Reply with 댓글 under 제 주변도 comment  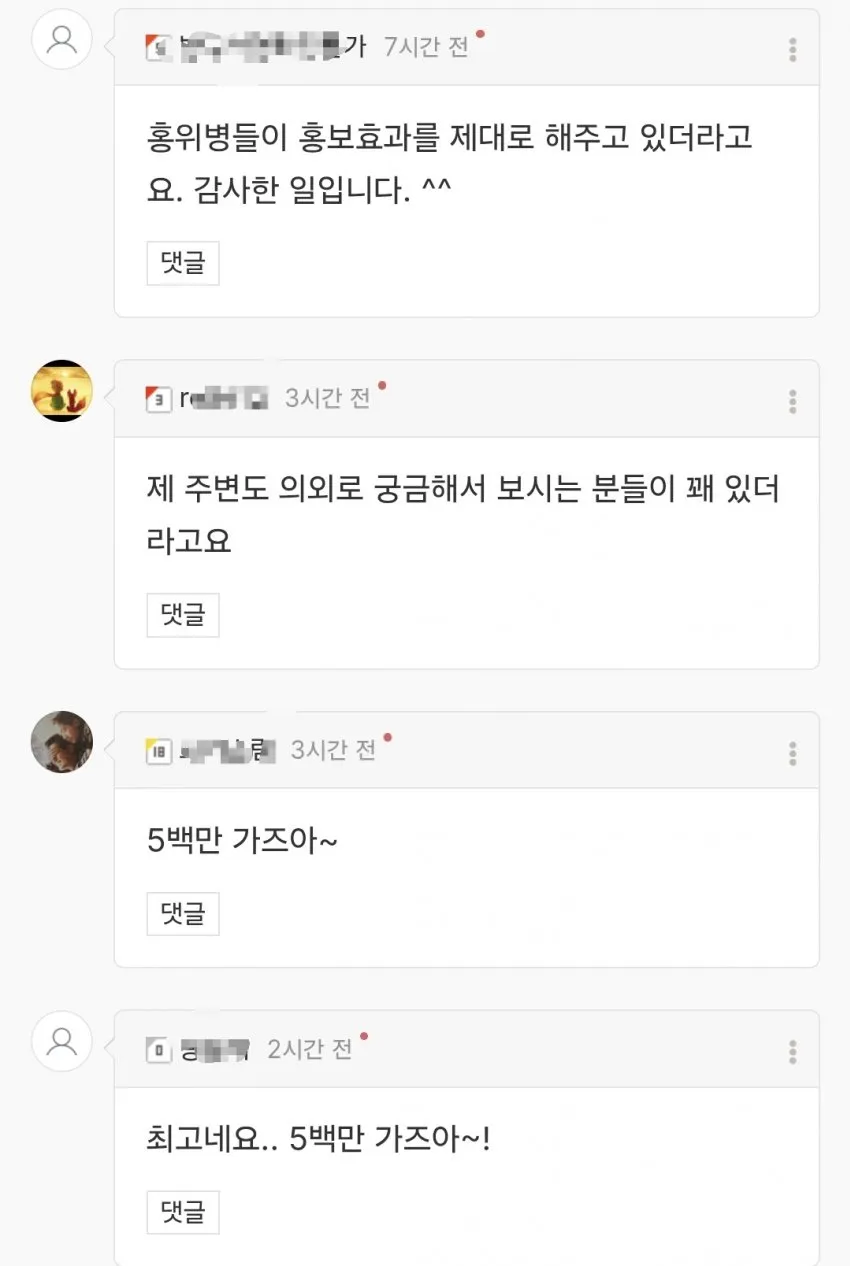coord(183,615)
